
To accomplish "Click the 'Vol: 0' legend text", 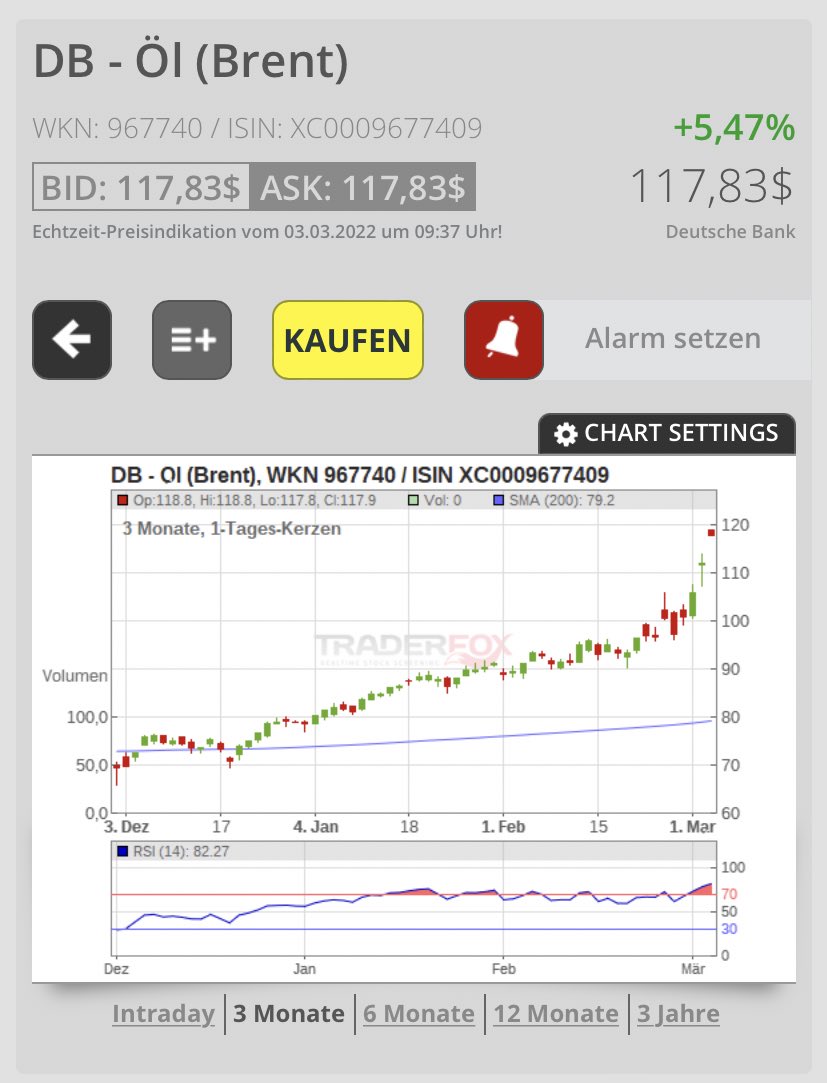I will (x=442, y=500).
